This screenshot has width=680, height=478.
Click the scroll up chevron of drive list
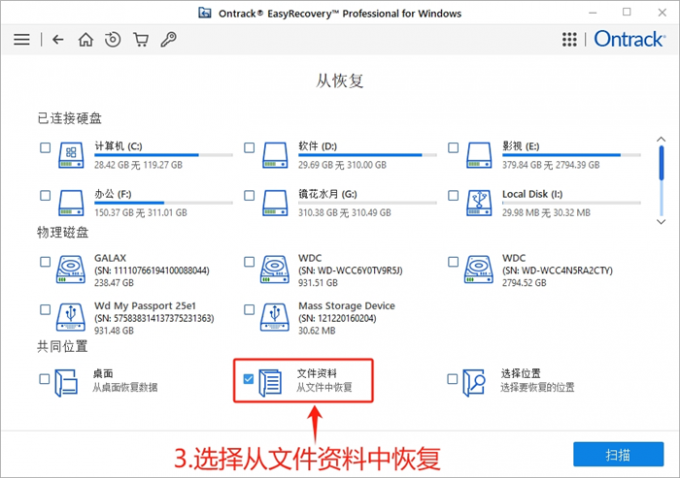(661, 139)
